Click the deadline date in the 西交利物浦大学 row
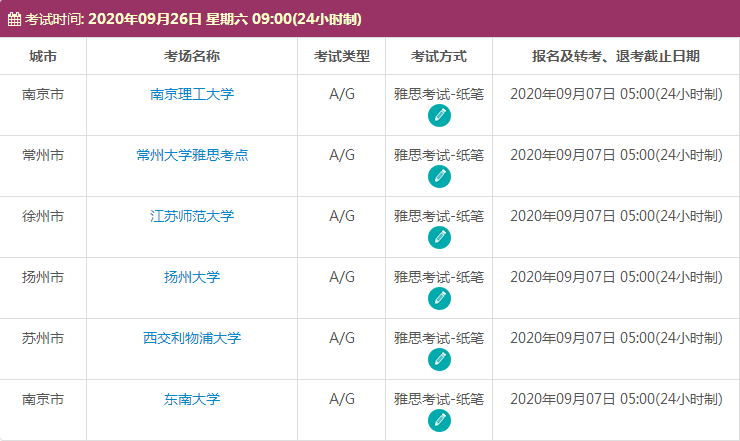Image resolution: width=740 pixels, height=441 pixels. 616,338
